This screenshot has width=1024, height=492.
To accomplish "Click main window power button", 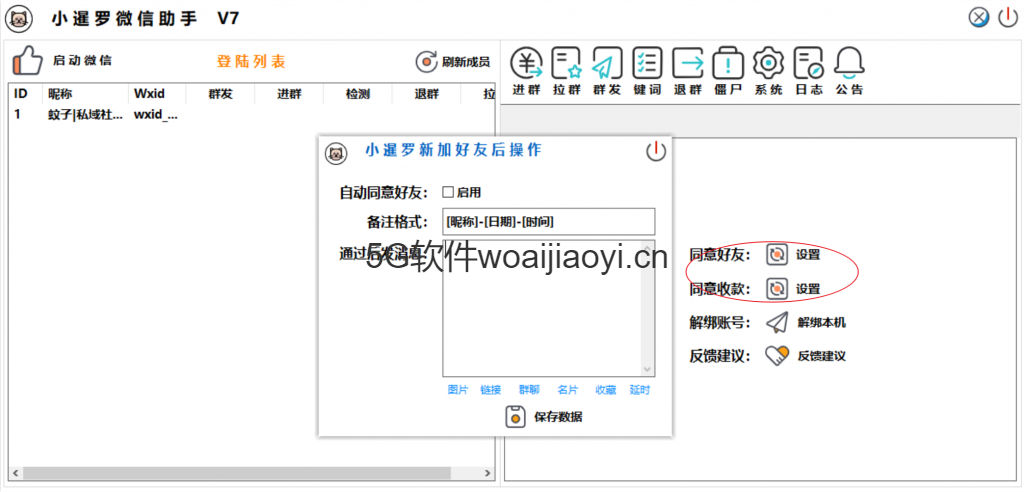I will tap(1008, 17).
